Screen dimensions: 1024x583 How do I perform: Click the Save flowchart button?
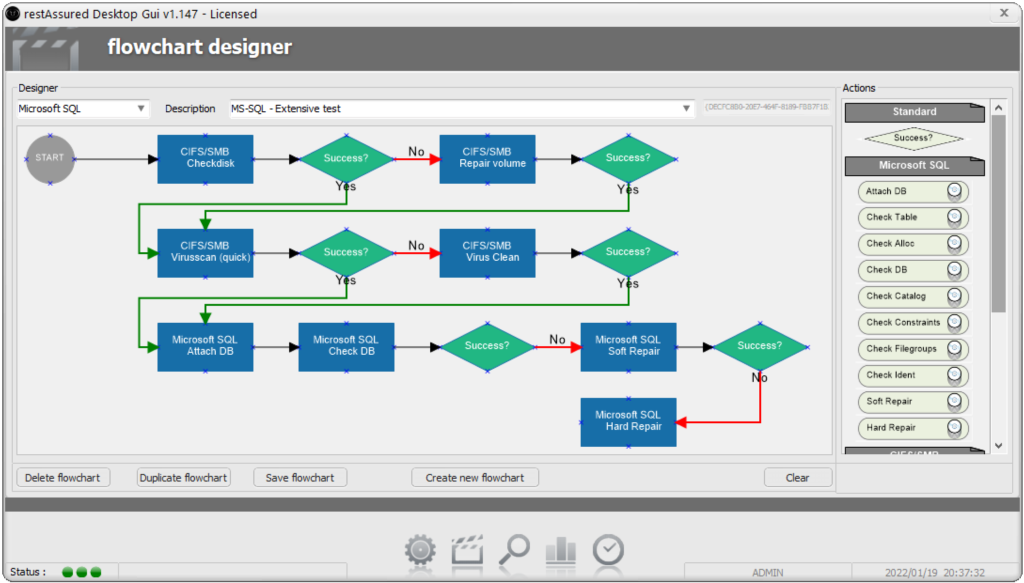300,478
